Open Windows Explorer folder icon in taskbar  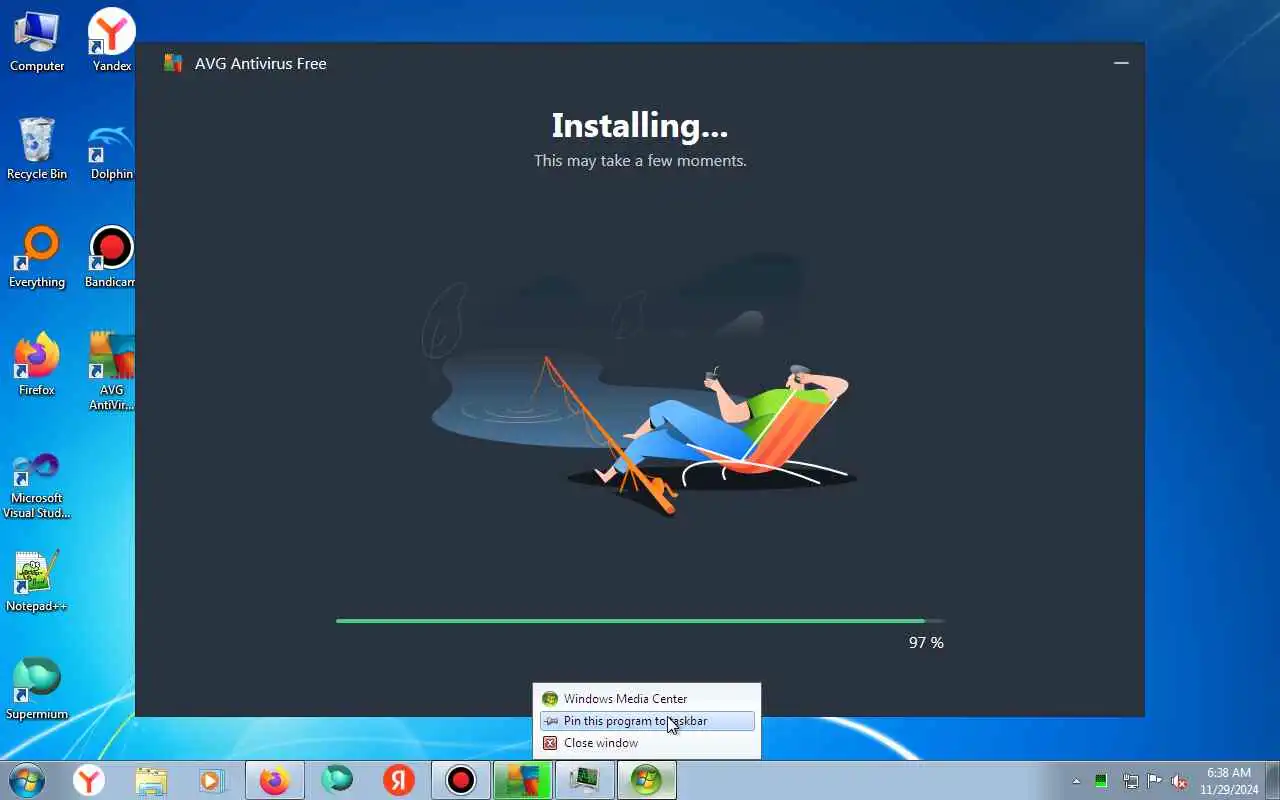click(151, 780)
